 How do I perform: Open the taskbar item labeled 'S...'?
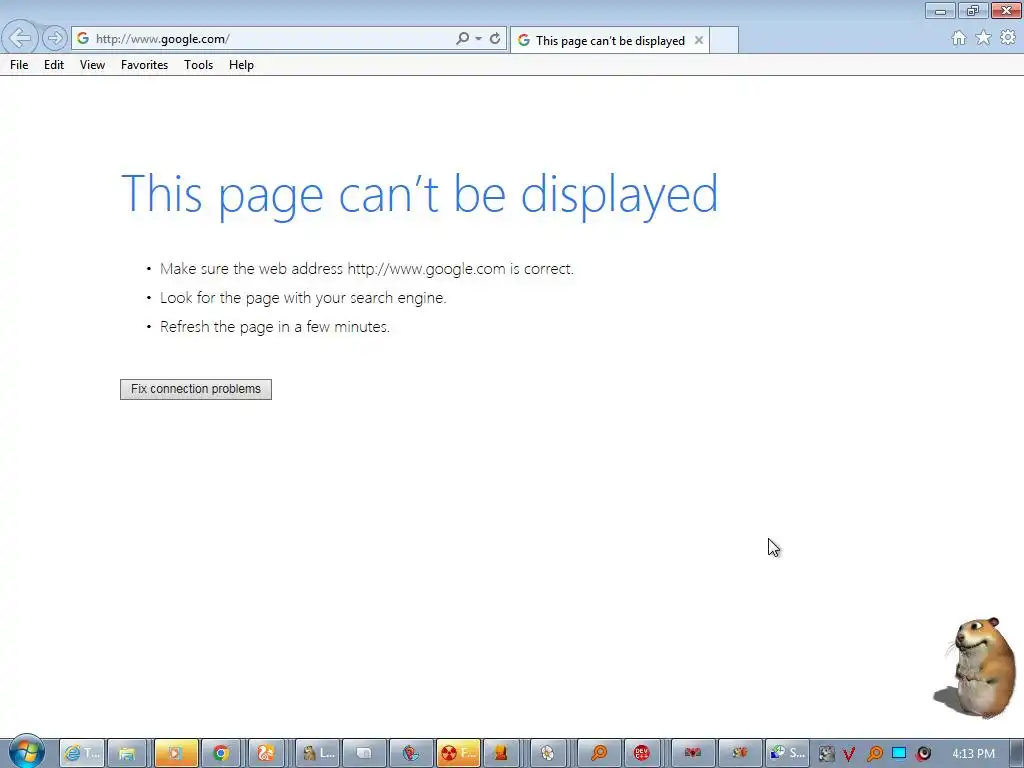[x=787, y=753]
